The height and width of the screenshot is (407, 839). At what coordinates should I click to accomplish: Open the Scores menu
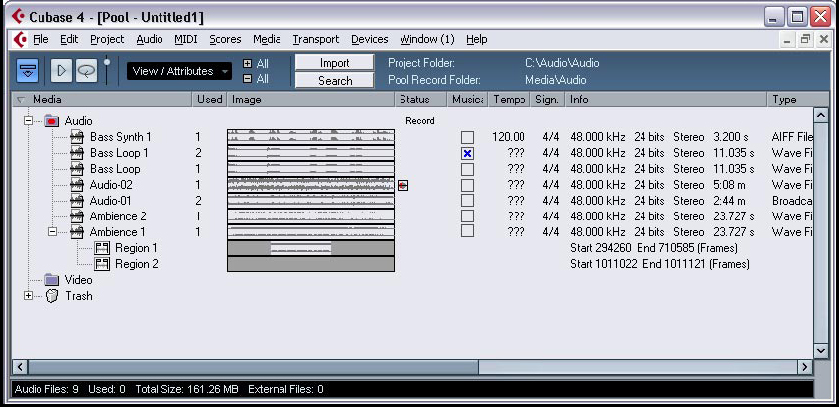click(x=225, y=40)
